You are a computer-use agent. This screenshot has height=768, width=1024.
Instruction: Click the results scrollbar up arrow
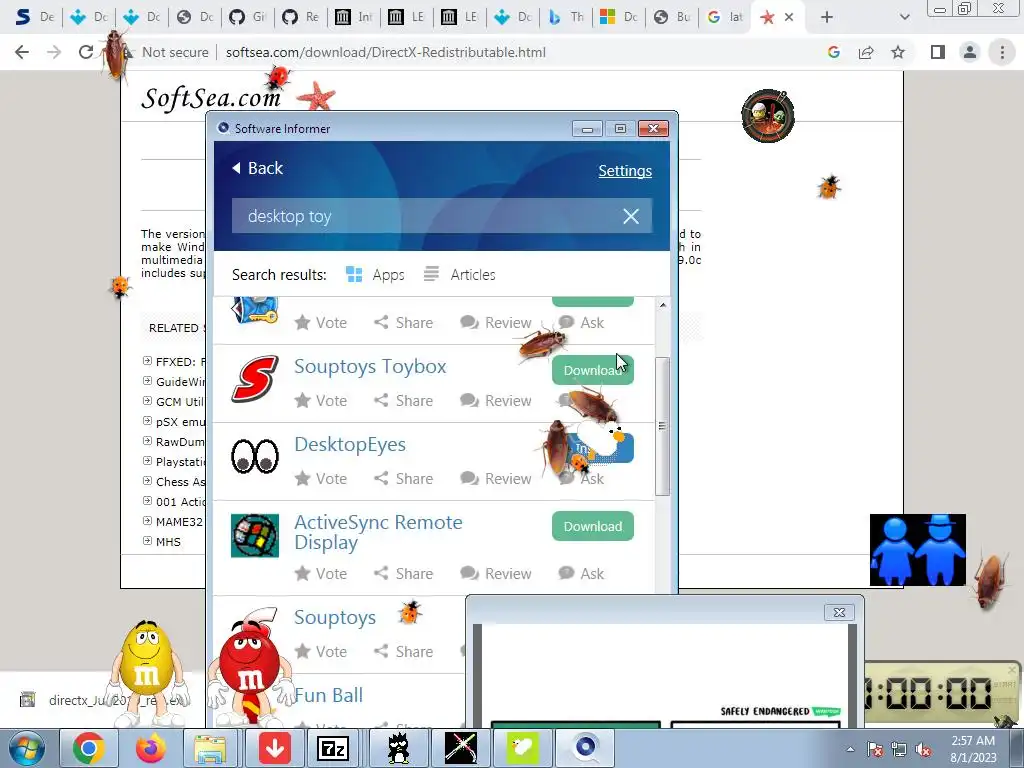[662, 305]
